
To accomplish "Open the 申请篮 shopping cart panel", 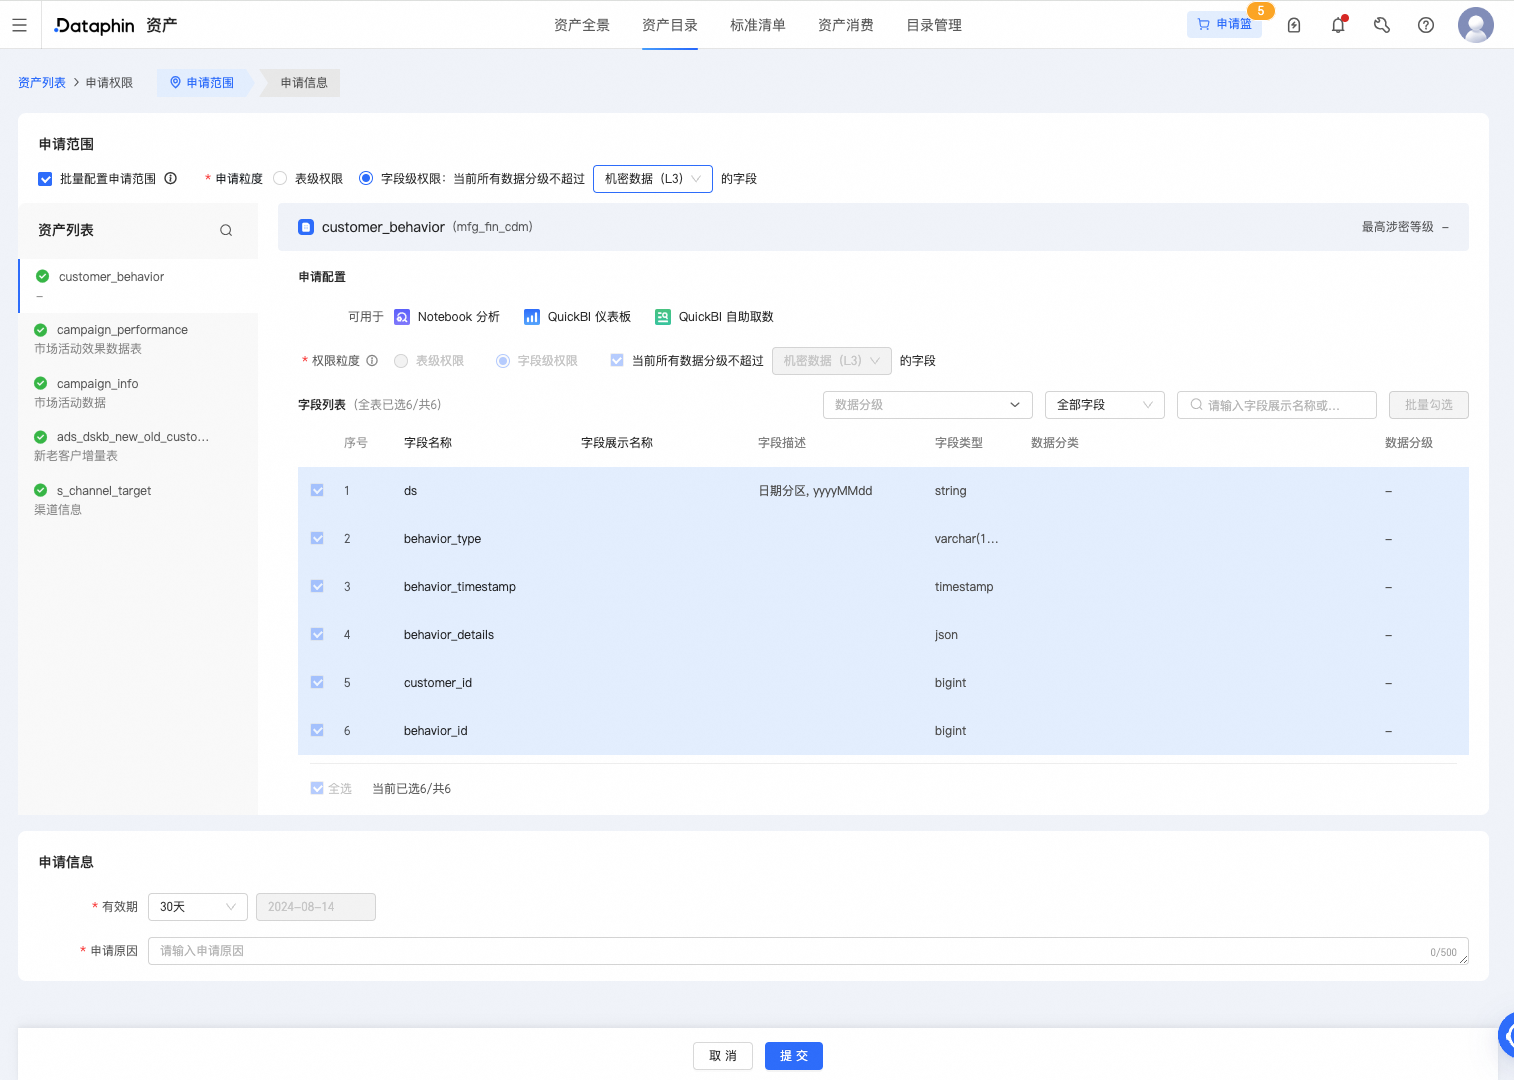I will (1223, 24).
